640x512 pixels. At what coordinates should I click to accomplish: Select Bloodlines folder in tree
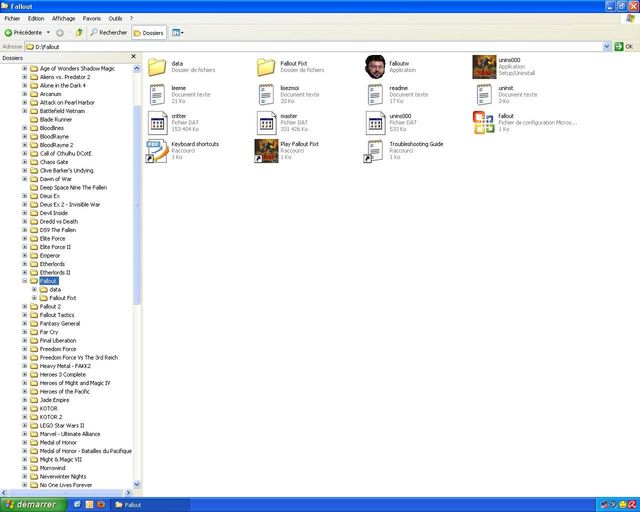click(x=51, y=128)
